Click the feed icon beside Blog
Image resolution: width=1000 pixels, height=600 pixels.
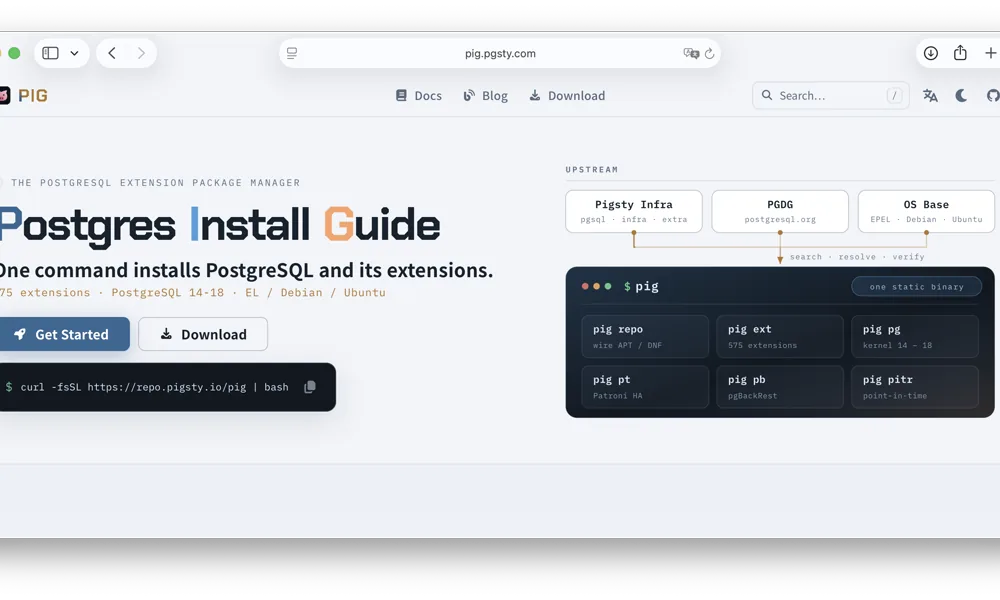469,95
